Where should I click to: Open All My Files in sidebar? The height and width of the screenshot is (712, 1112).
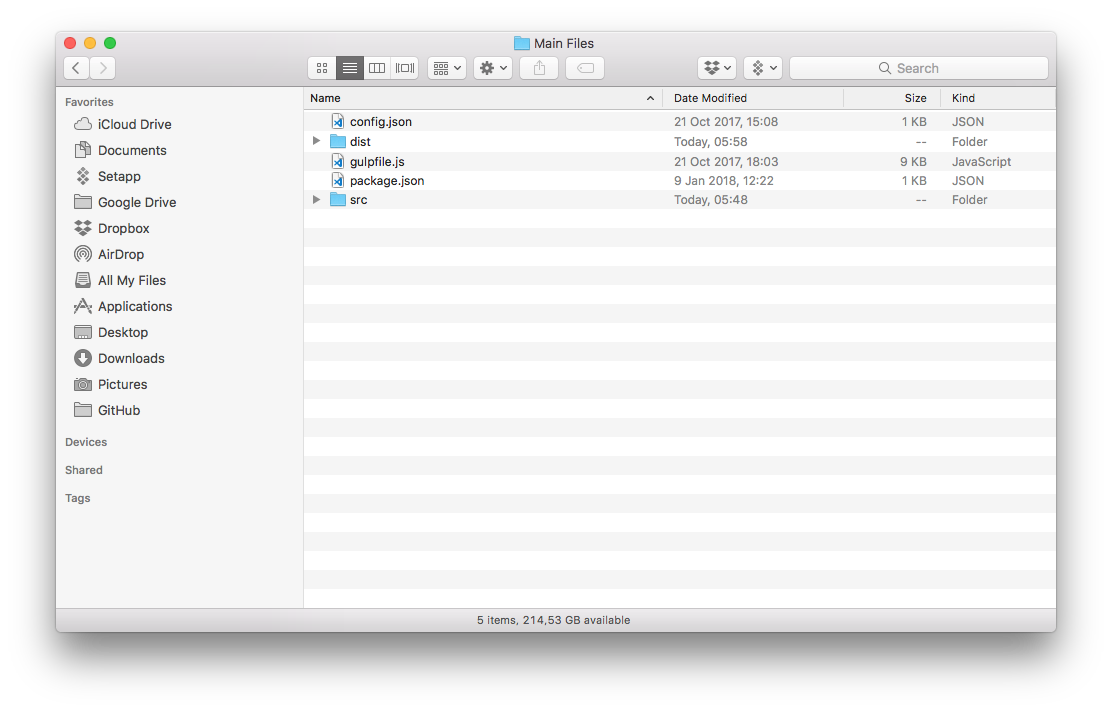pos(120,280)
